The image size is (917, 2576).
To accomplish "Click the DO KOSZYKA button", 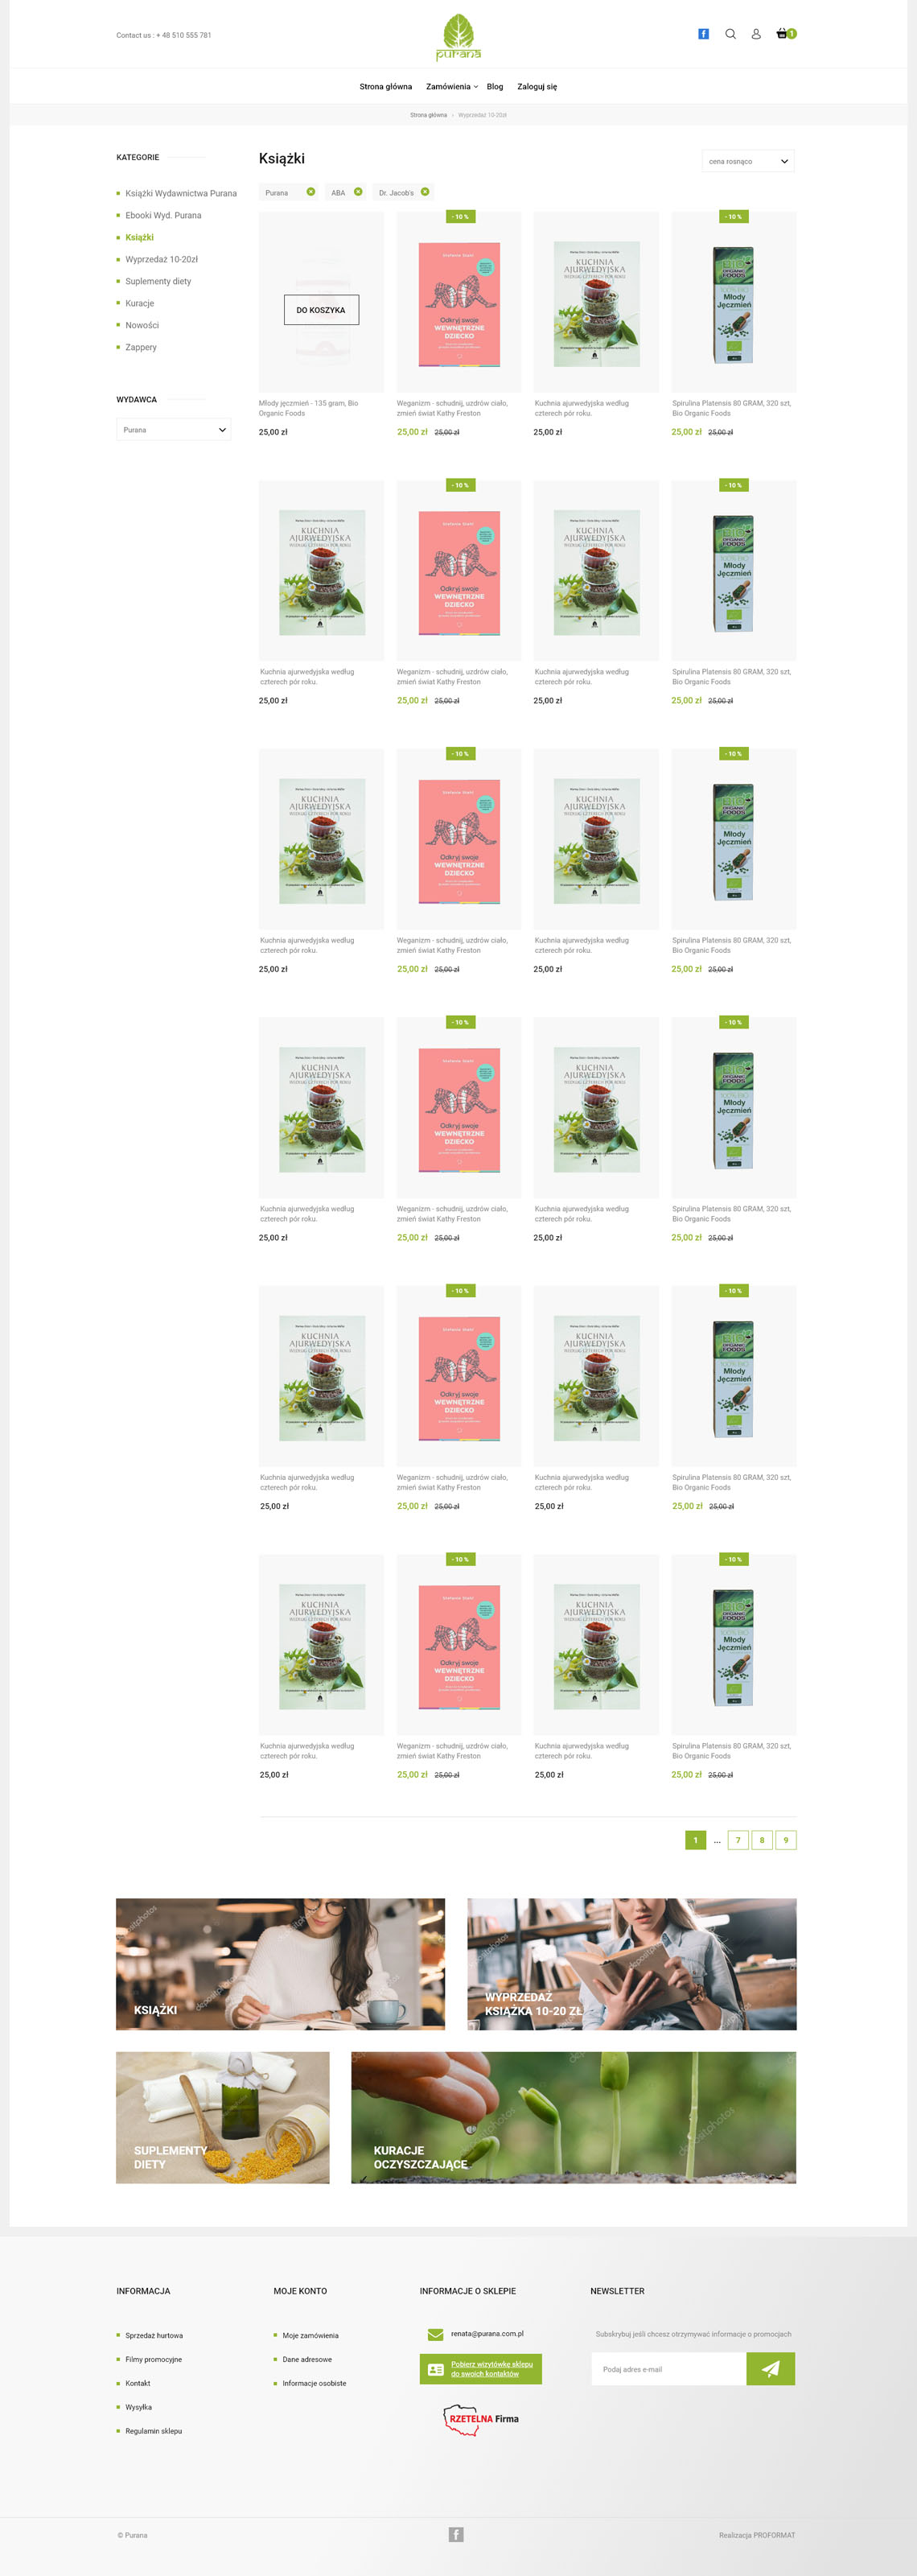I will coord(321,310).
